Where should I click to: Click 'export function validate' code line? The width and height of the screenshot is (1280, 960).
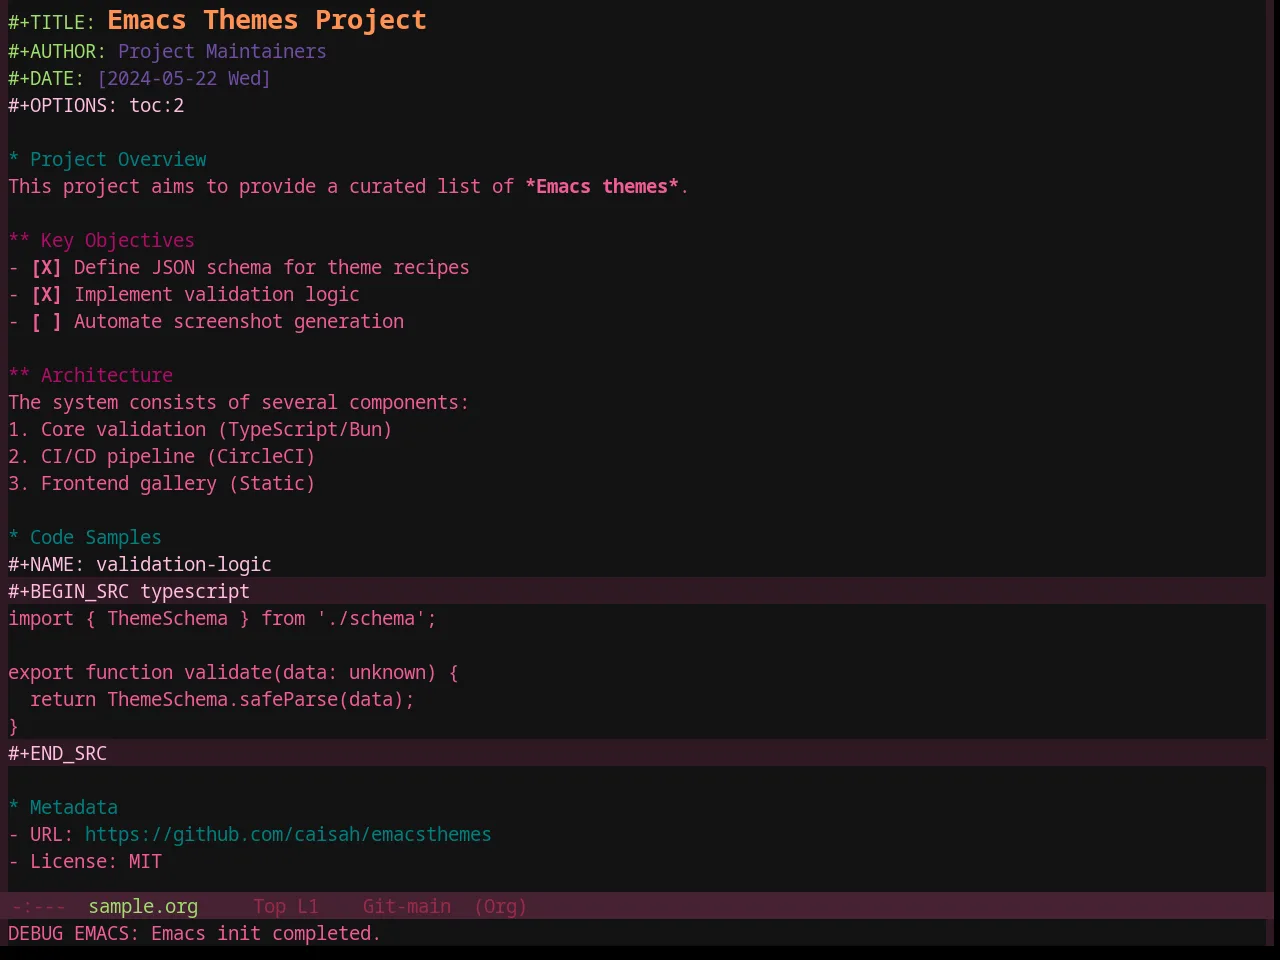233,673
